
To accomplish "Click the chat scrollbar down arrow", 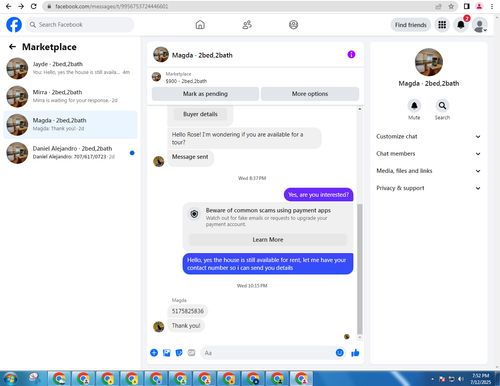I will (x=360, y=337).
